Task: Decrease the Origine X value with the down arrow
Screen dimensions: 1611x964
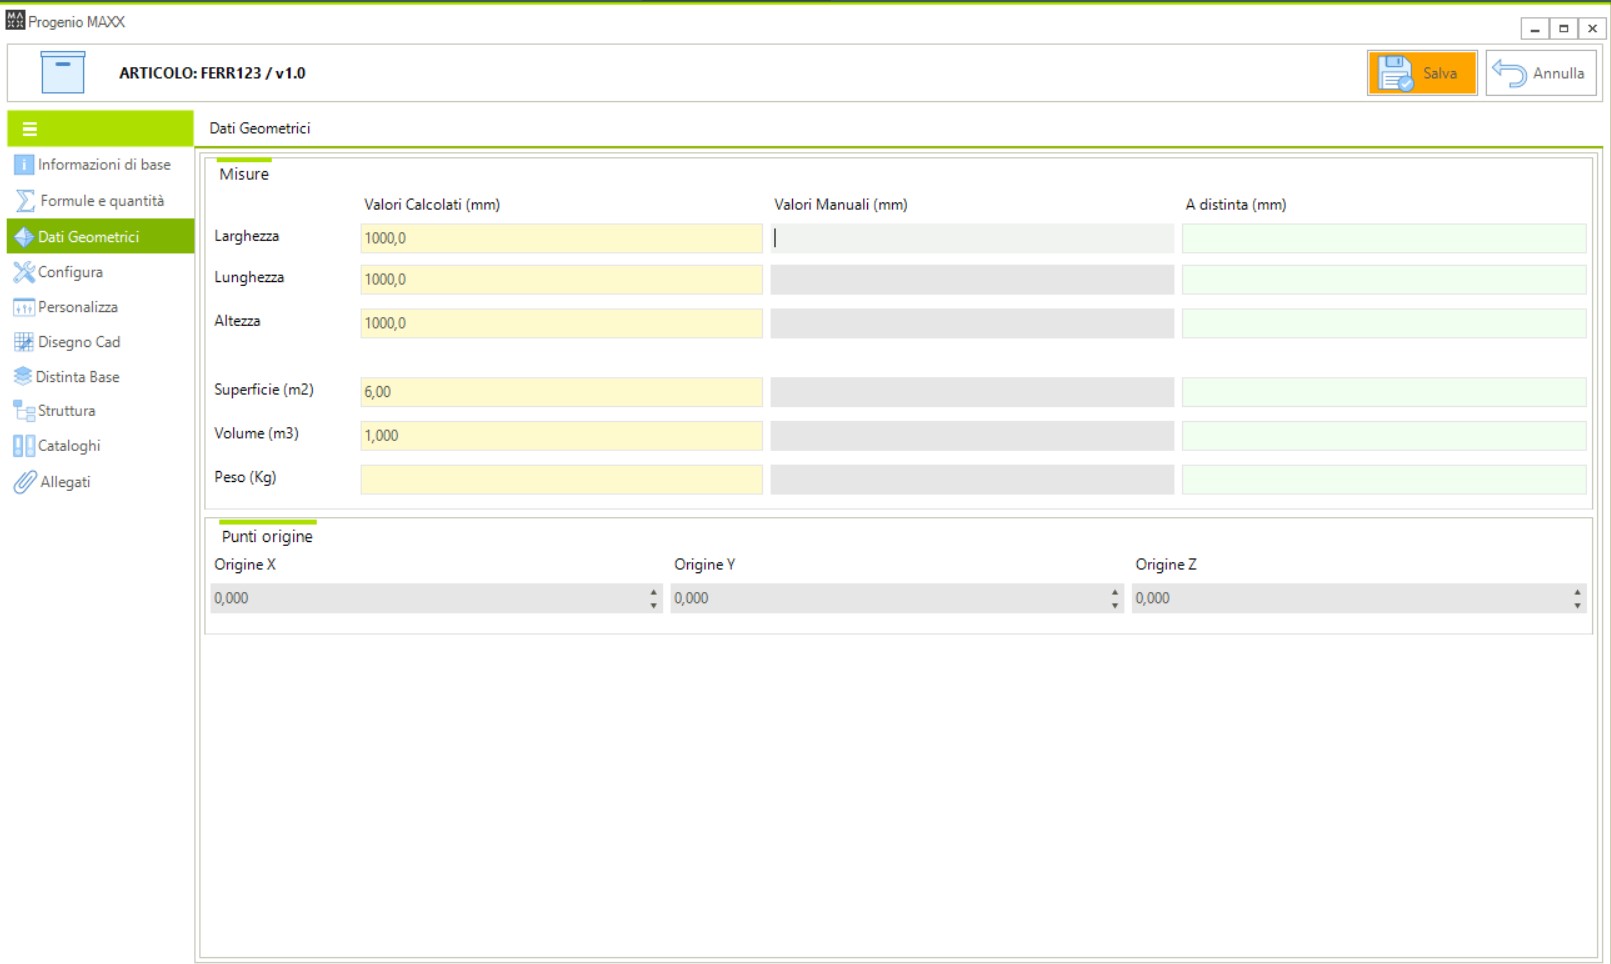Action: click(x=654, y=605)
